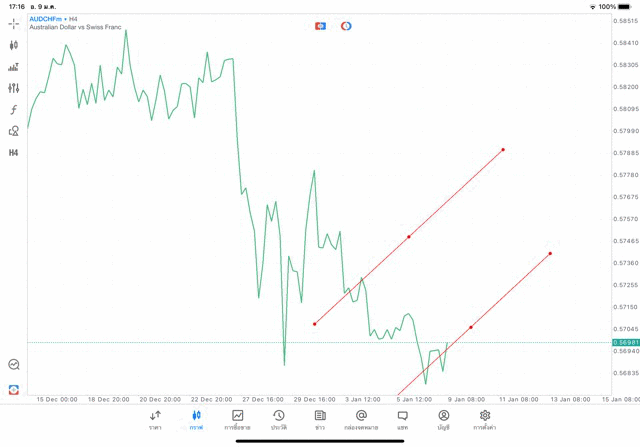Open the กล่องจดหมาย (Mailbox) tab

(x=361, y=419)
